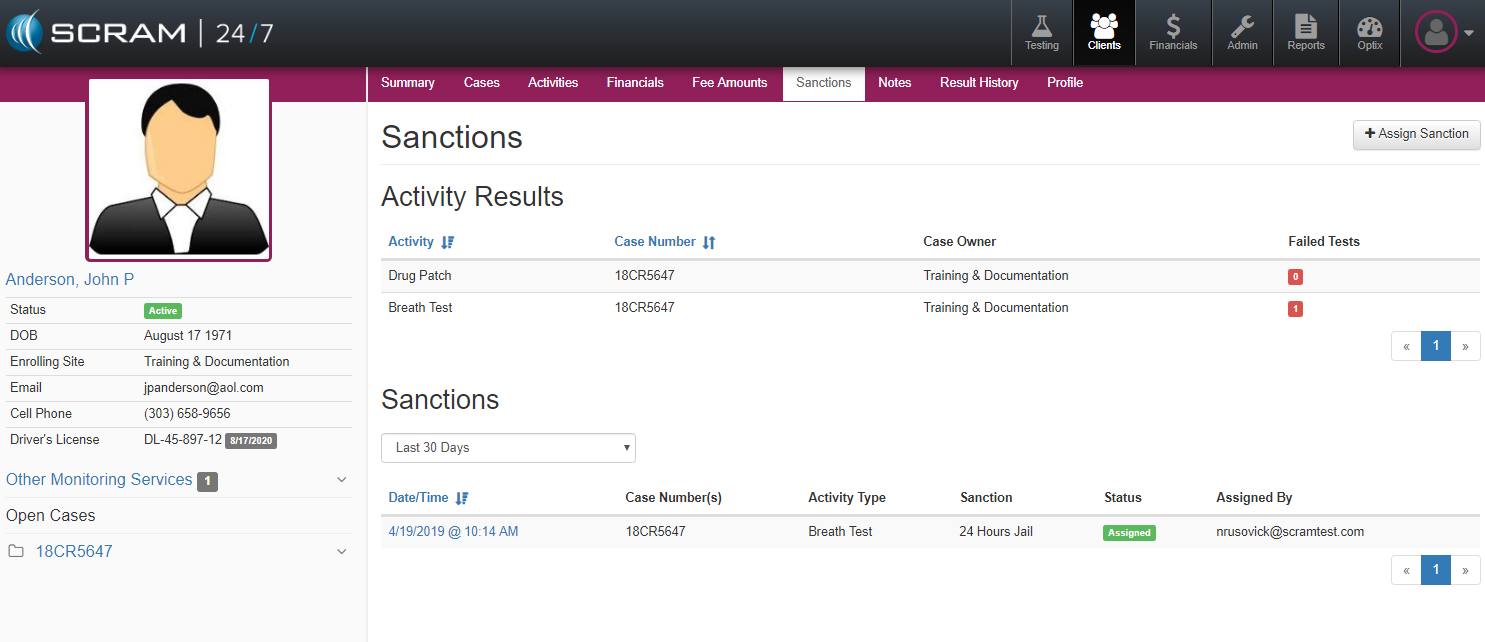
Task: Open the Last 30 Days dropdown
Action: click(x=508, y=448)
